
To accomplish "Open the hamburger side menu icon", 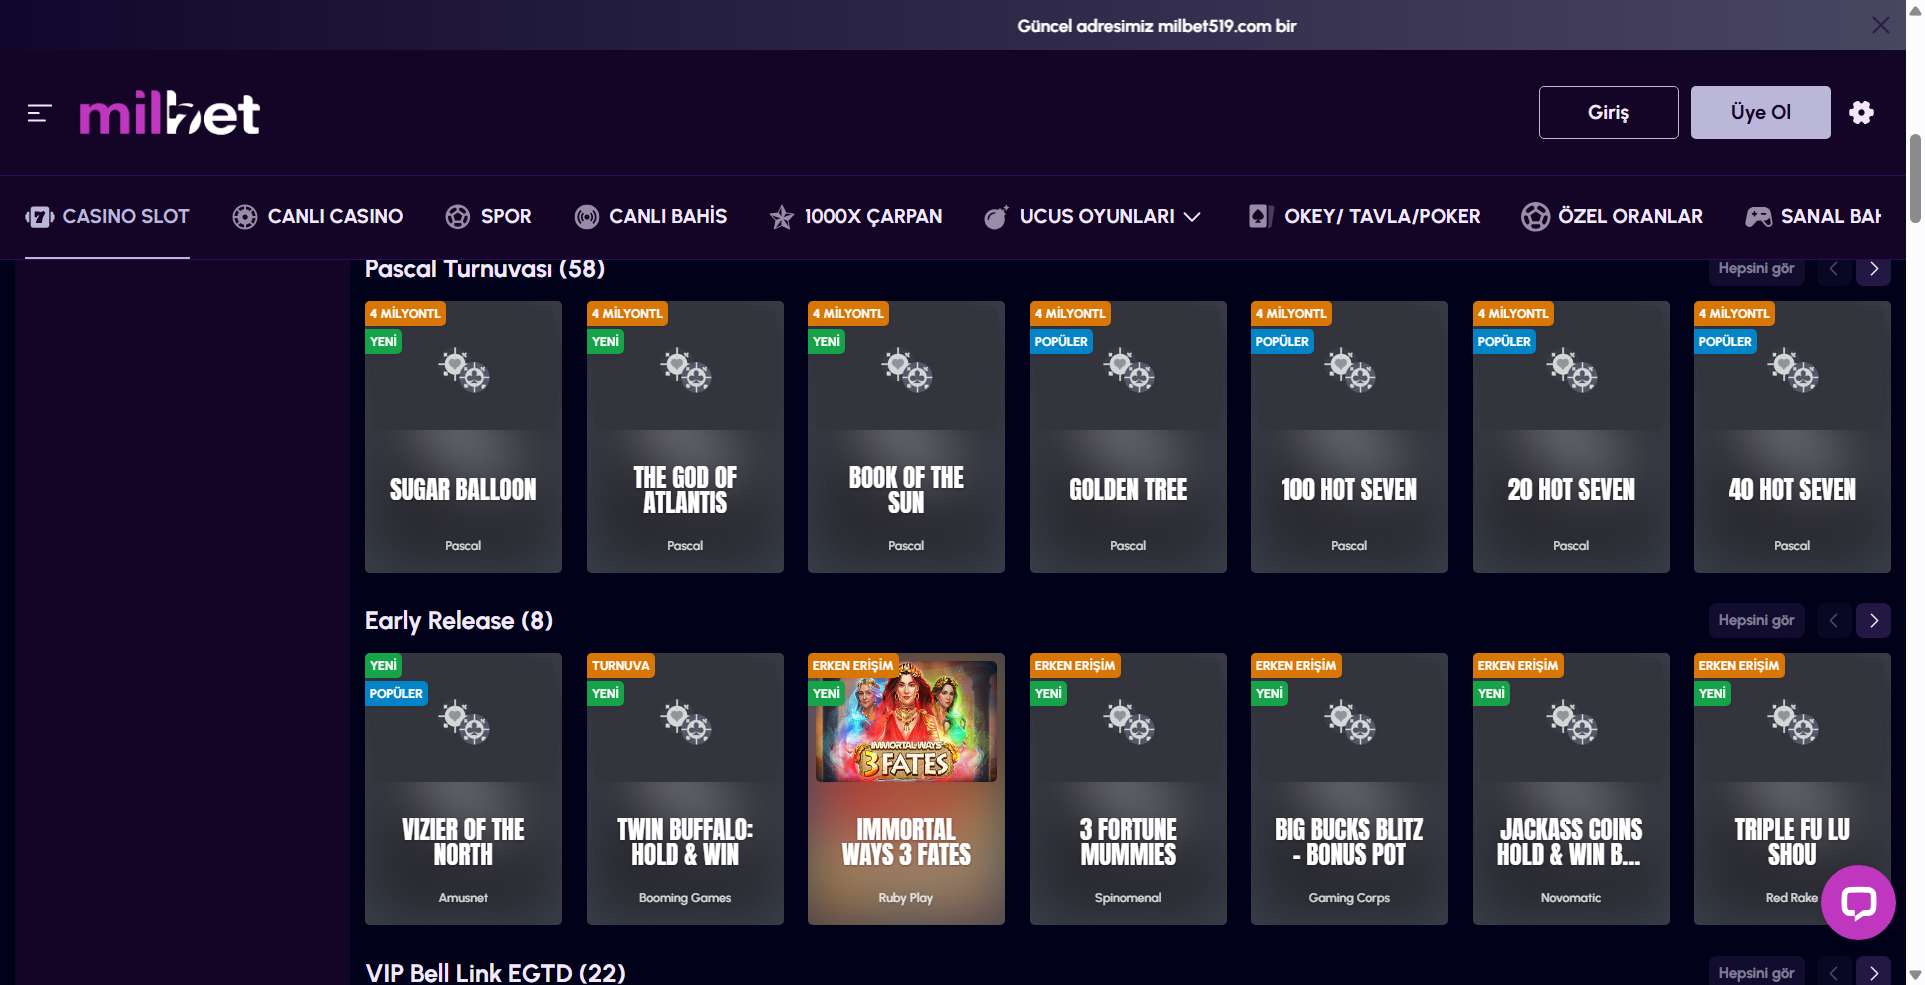I will pyautogui.click(x=39, y=113).
